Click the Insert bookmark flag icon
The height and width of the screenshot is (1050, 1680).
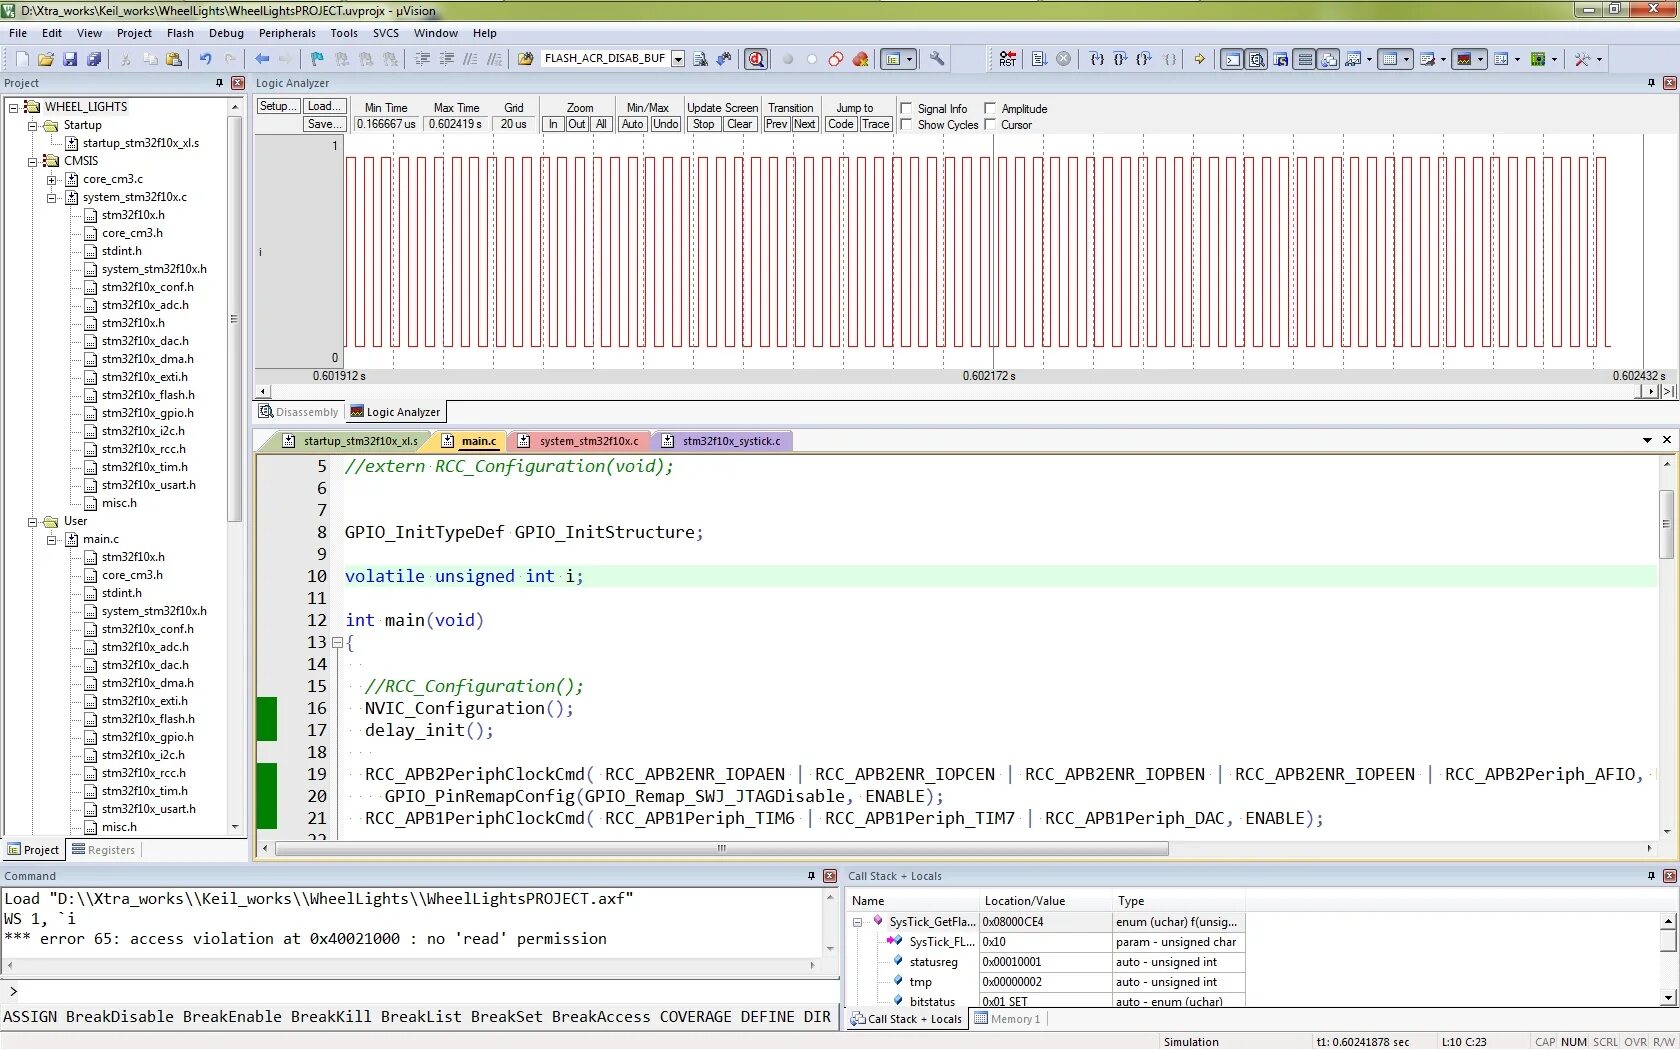[x=317, y=59]
